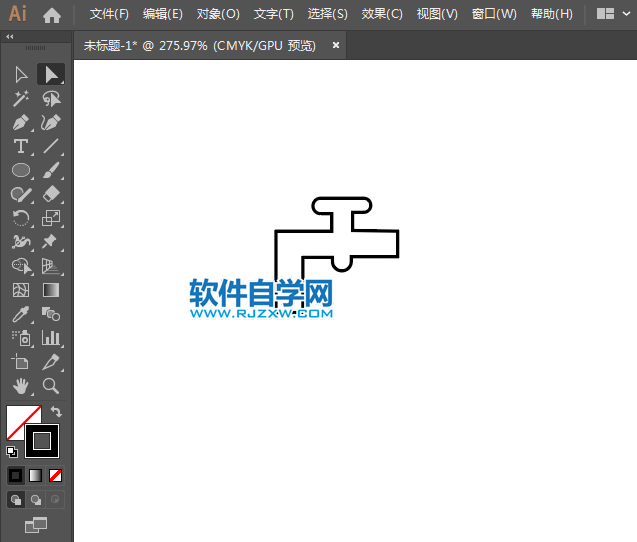Click the Fill color swatch
Image resolution: width=637 pixels, height=542 pixels.
tap(16, 415)
